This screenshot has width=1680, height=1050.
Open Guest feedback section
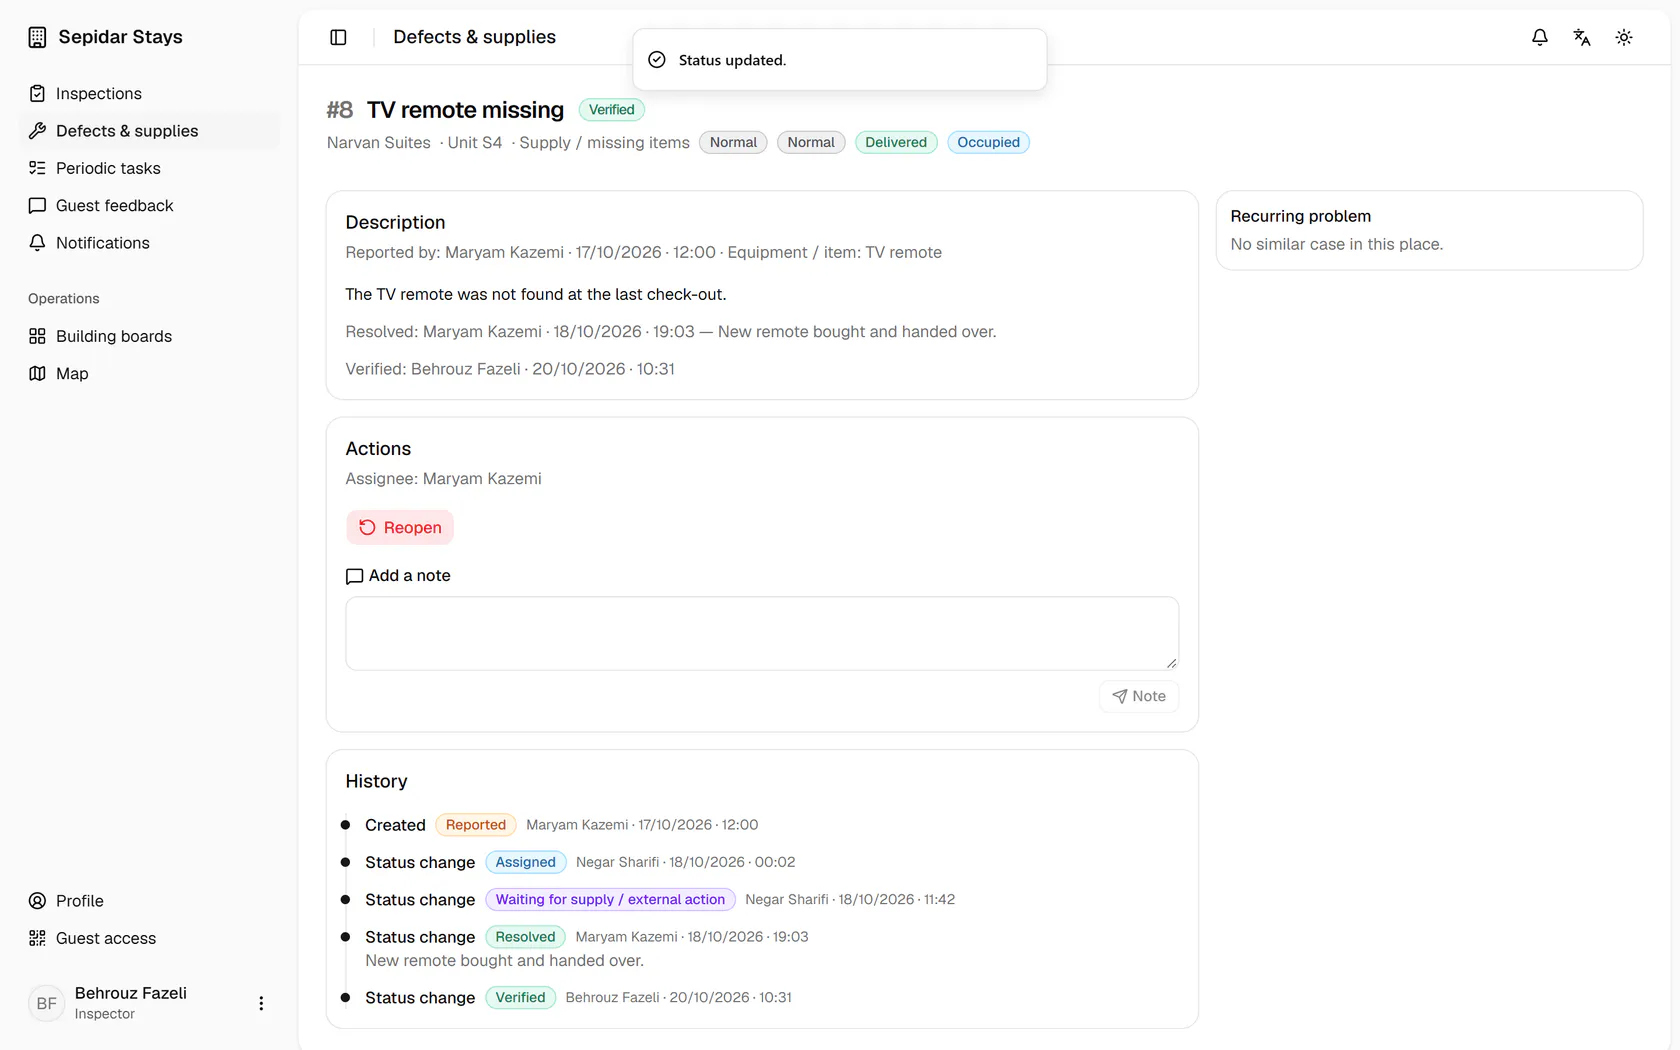pyautogui.click(x=150, y=205)
